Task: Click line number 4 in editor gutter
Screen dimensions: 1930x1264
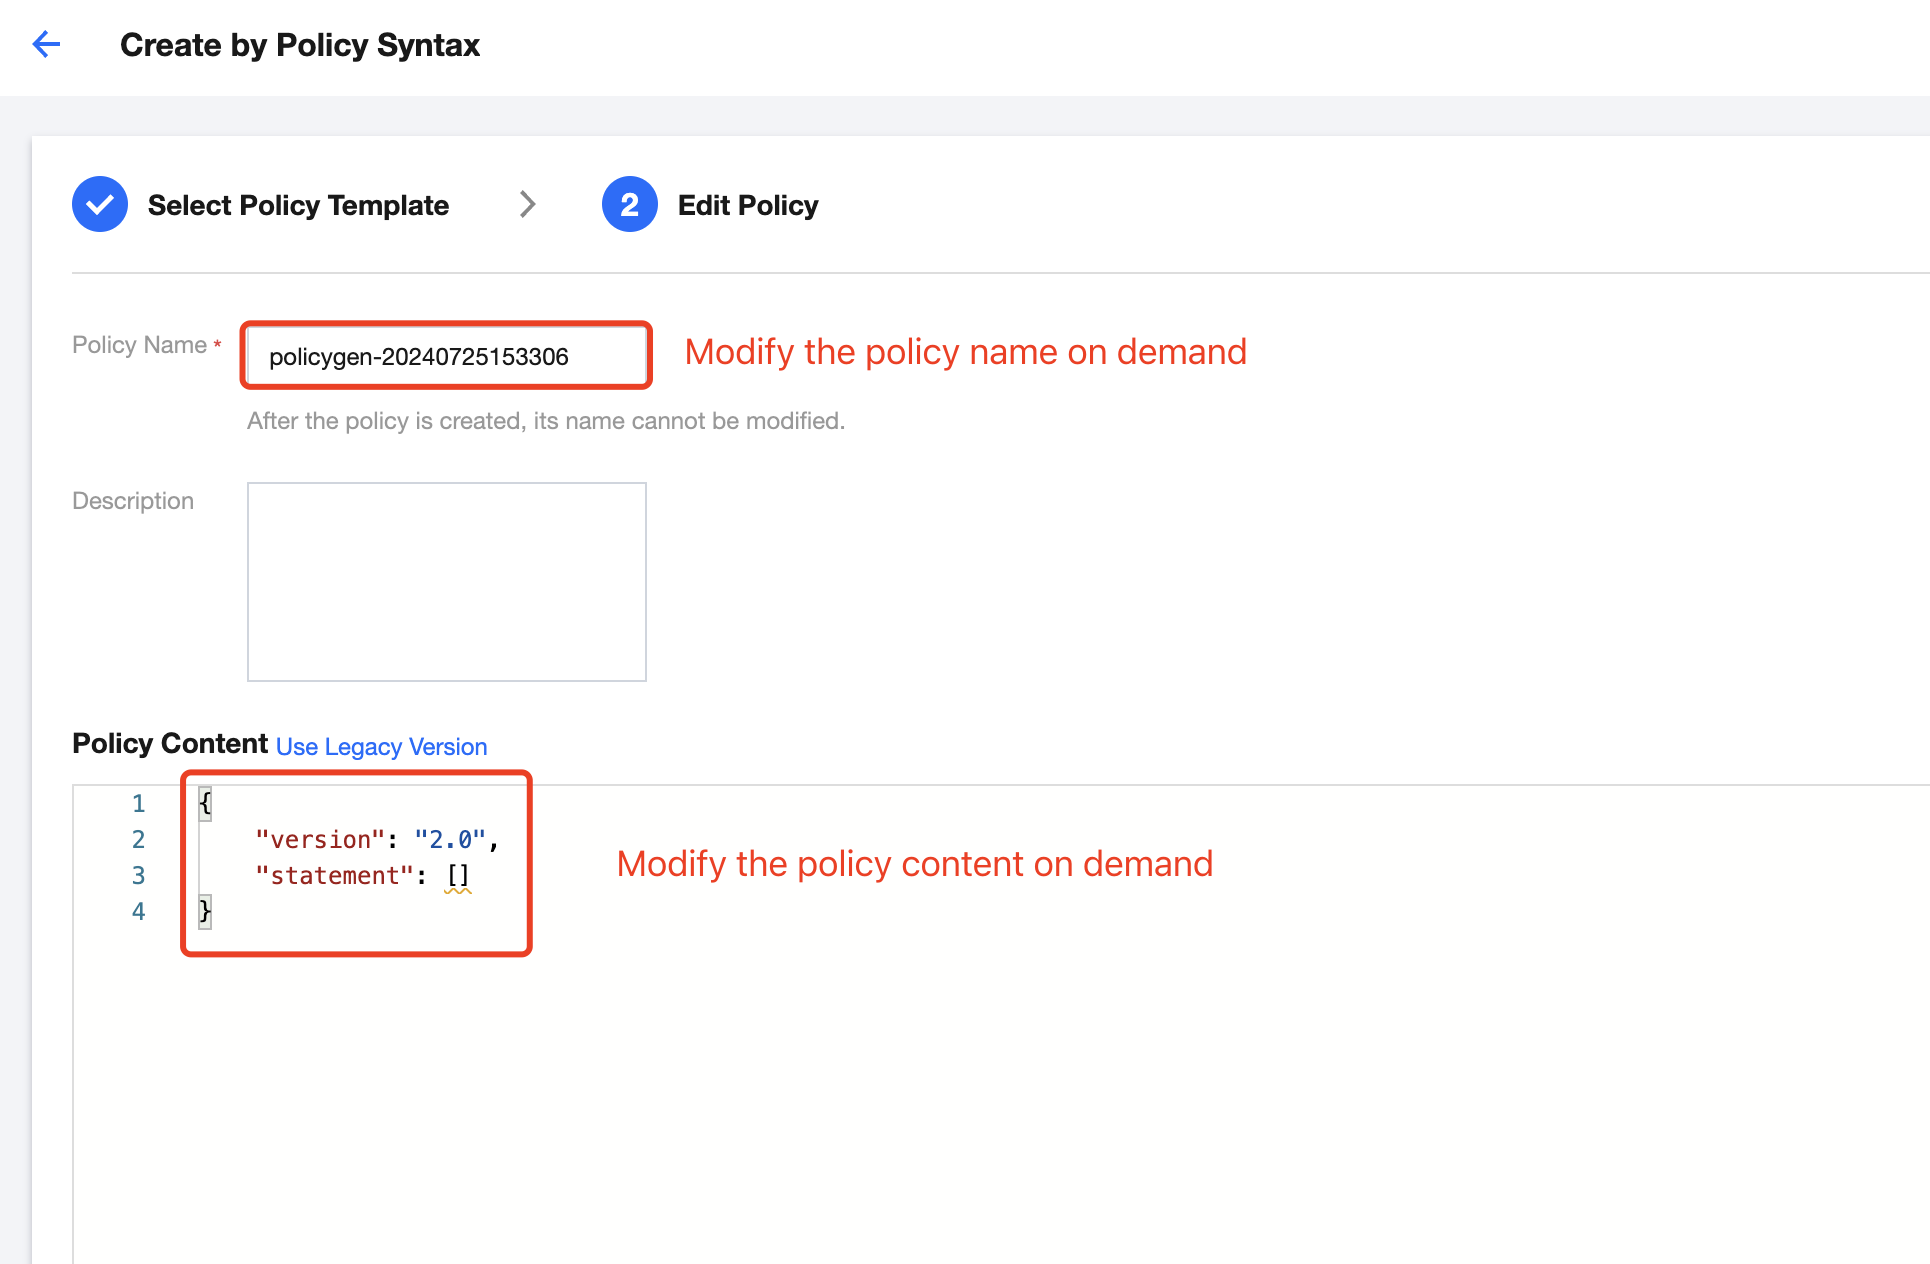Action: point(138,912)
